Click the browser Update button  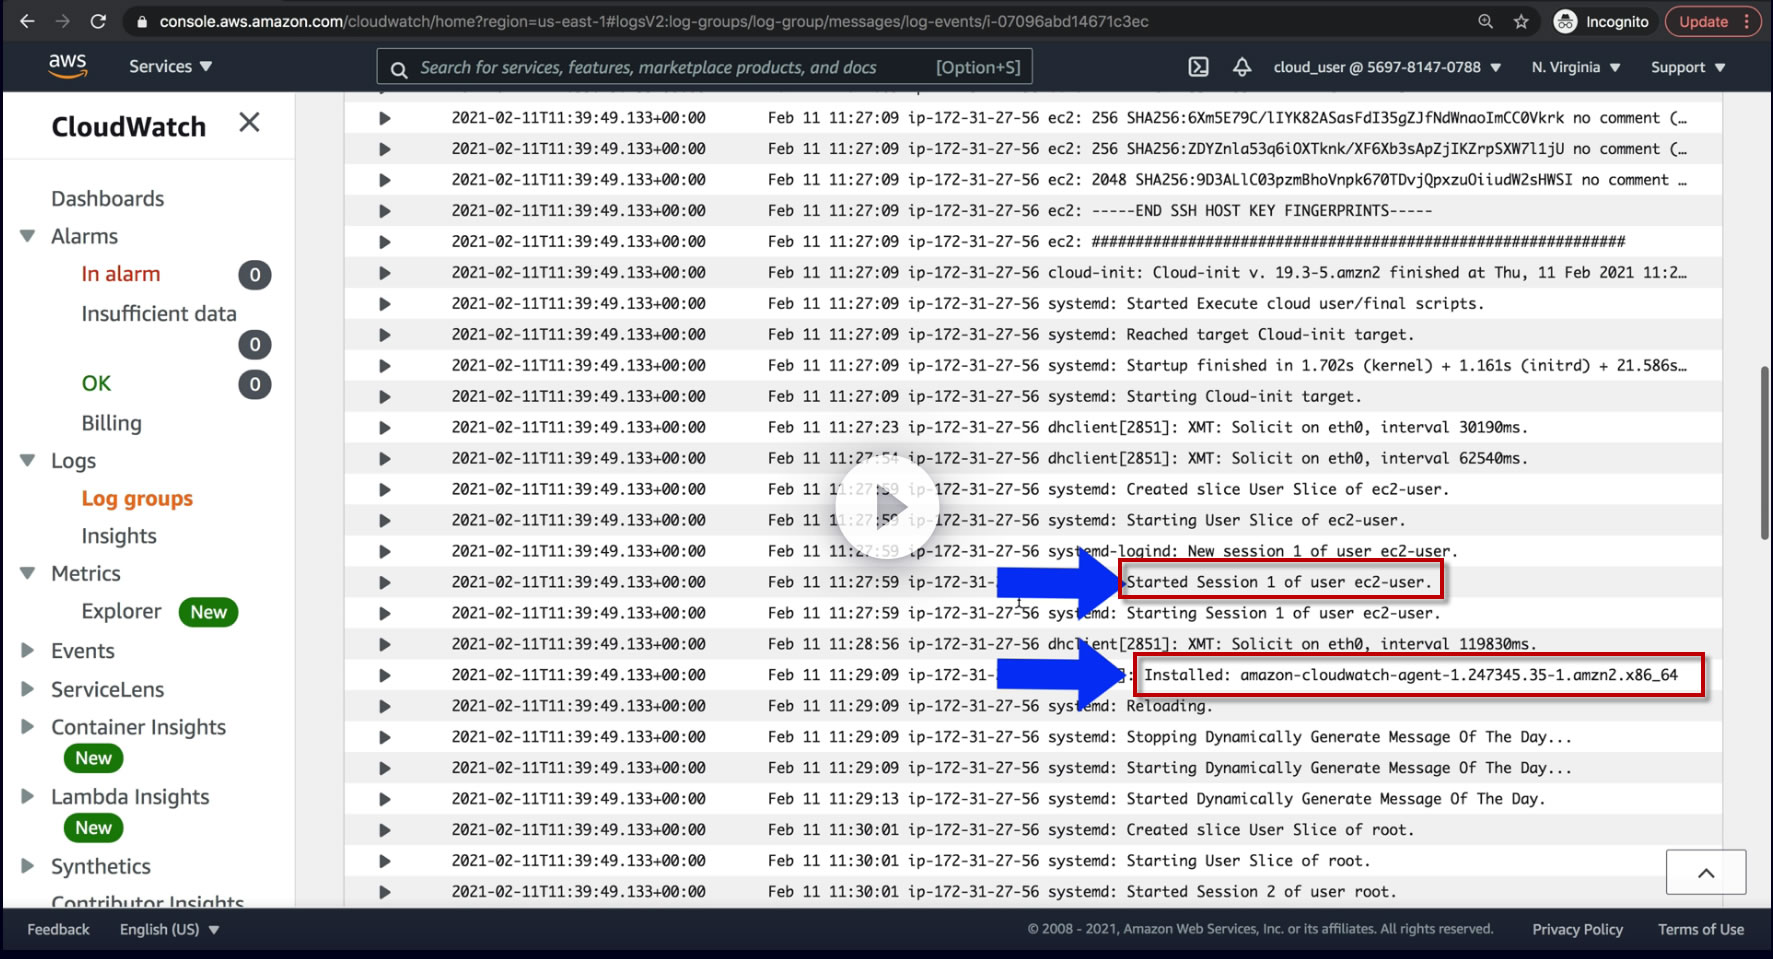[1713, 21]
